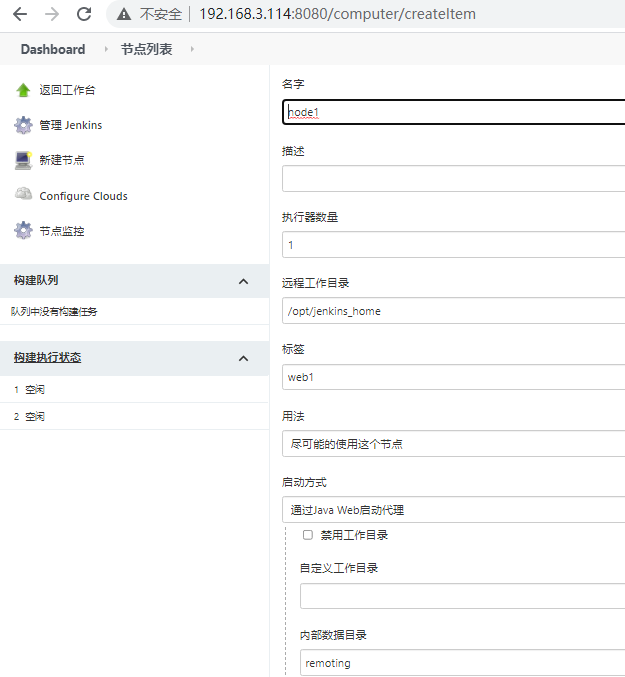
Task: Collapse the 构建队列 panel
Action: click(x=243, y=282)
